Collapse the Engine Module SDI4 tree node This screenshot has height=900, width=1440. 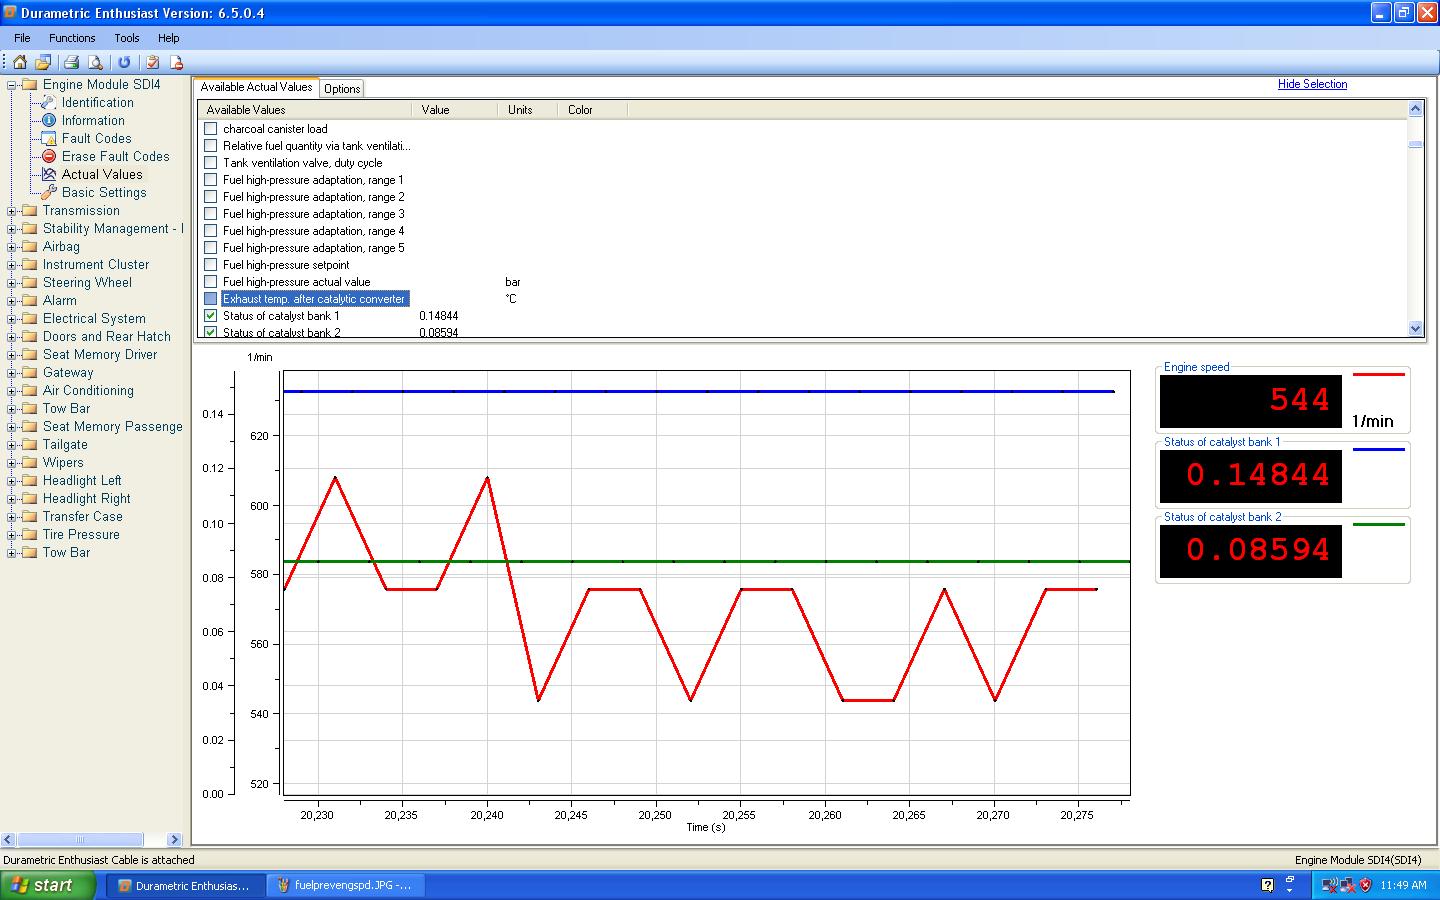tap(12, 85)
